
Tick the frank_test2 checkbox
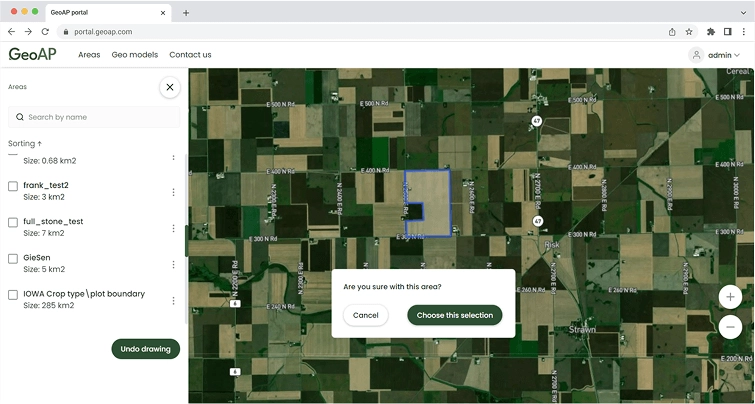point(13,186)
